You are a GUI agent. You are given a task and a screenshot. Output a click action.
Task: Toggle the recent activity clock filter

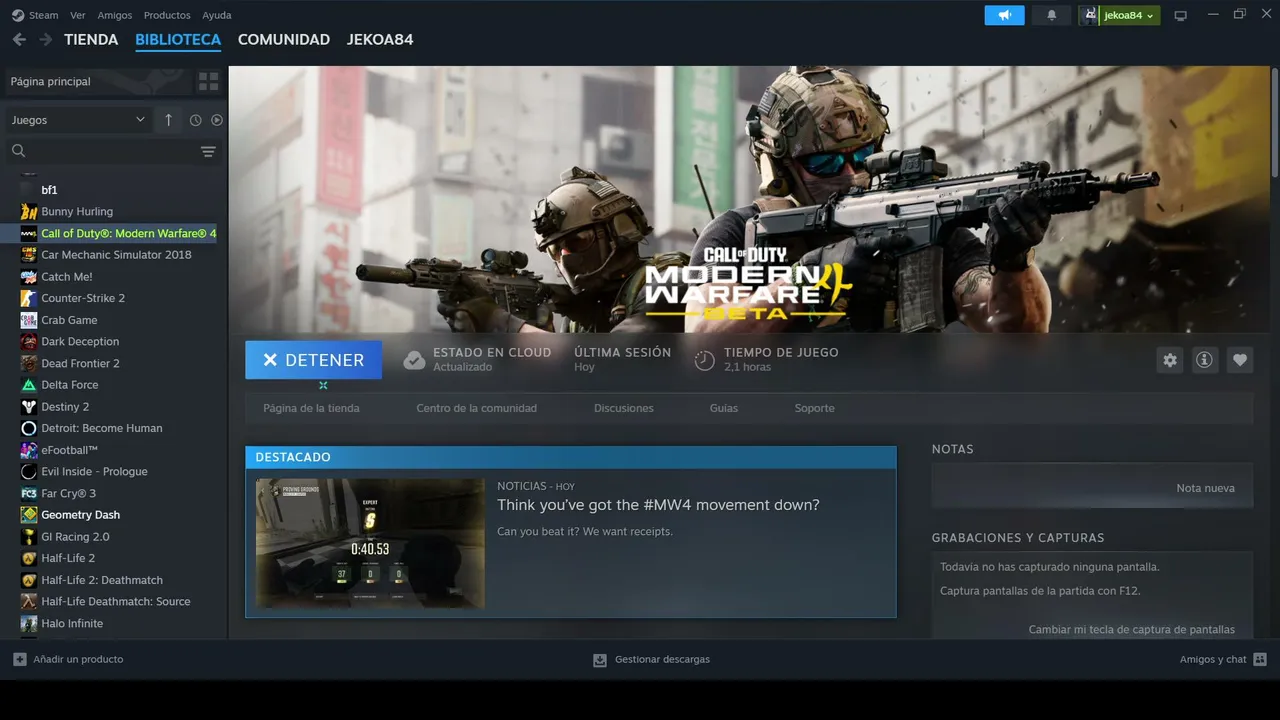pos(195,120)
